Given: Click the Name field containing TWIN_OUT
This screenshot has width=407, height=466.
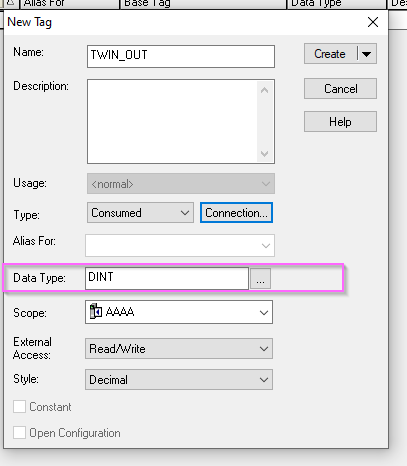Looking at the screenshot, I should 181,56.
